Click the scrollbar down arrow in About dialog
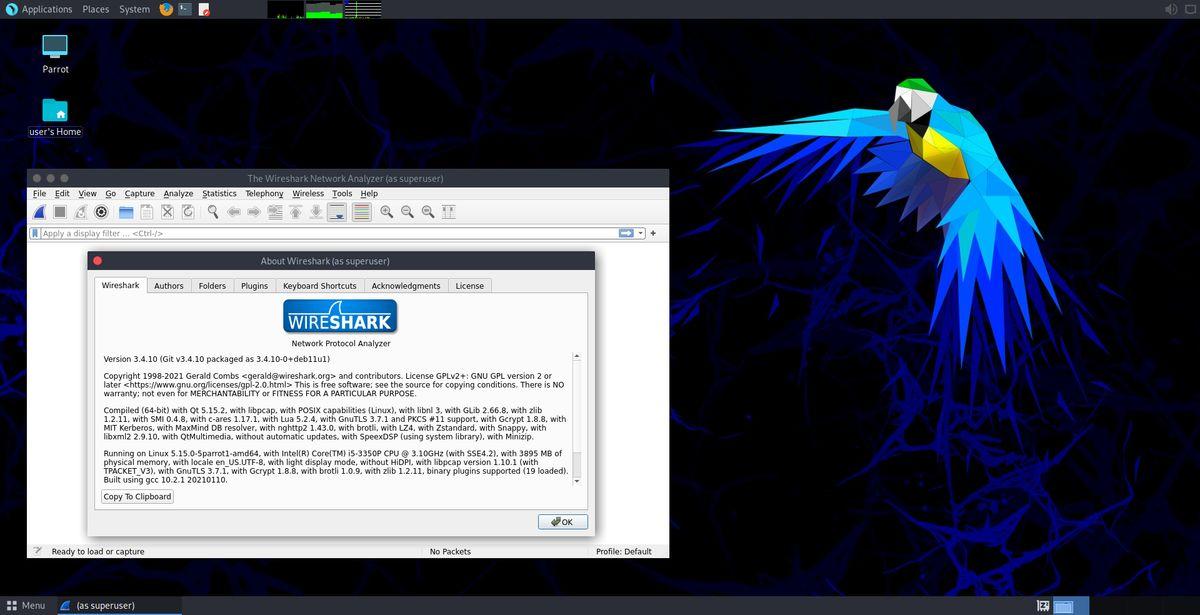The image size is (1200, 615). pos(575,481)
